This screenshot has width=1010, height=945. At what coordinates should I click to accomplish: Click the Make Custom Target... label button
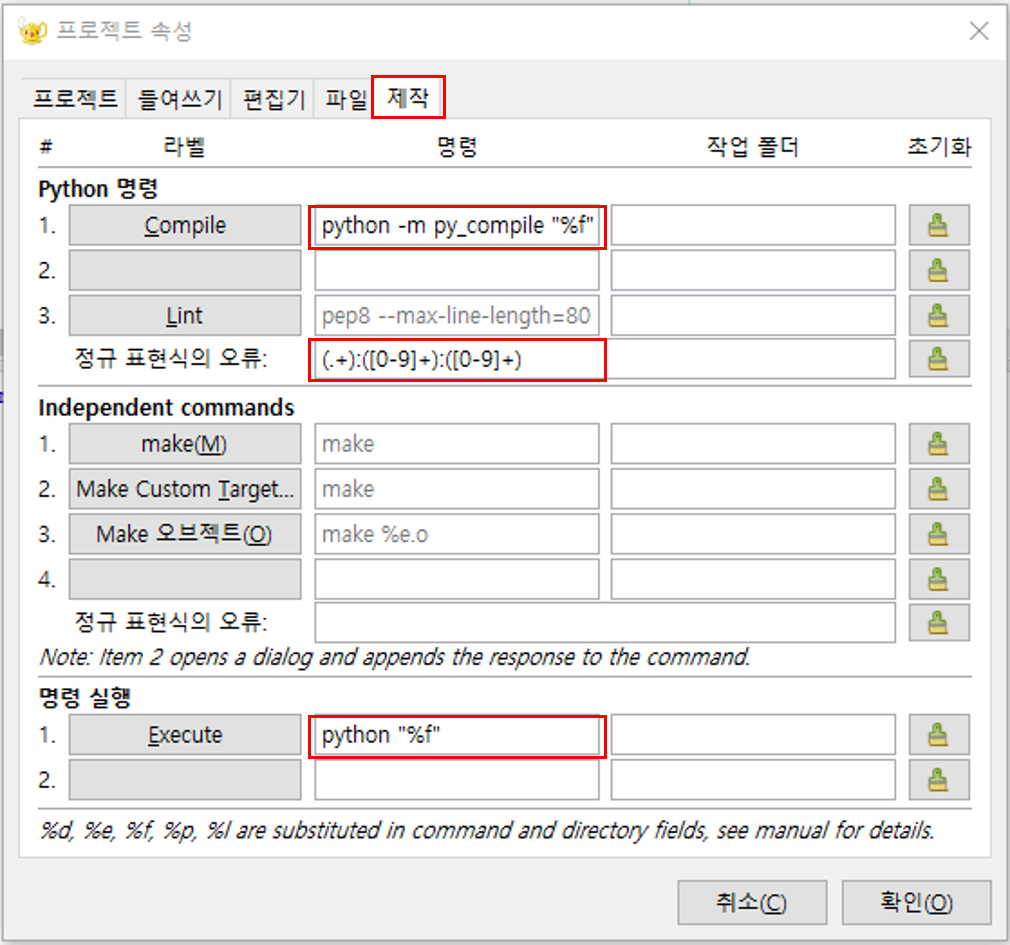click(x=185, y=489)
